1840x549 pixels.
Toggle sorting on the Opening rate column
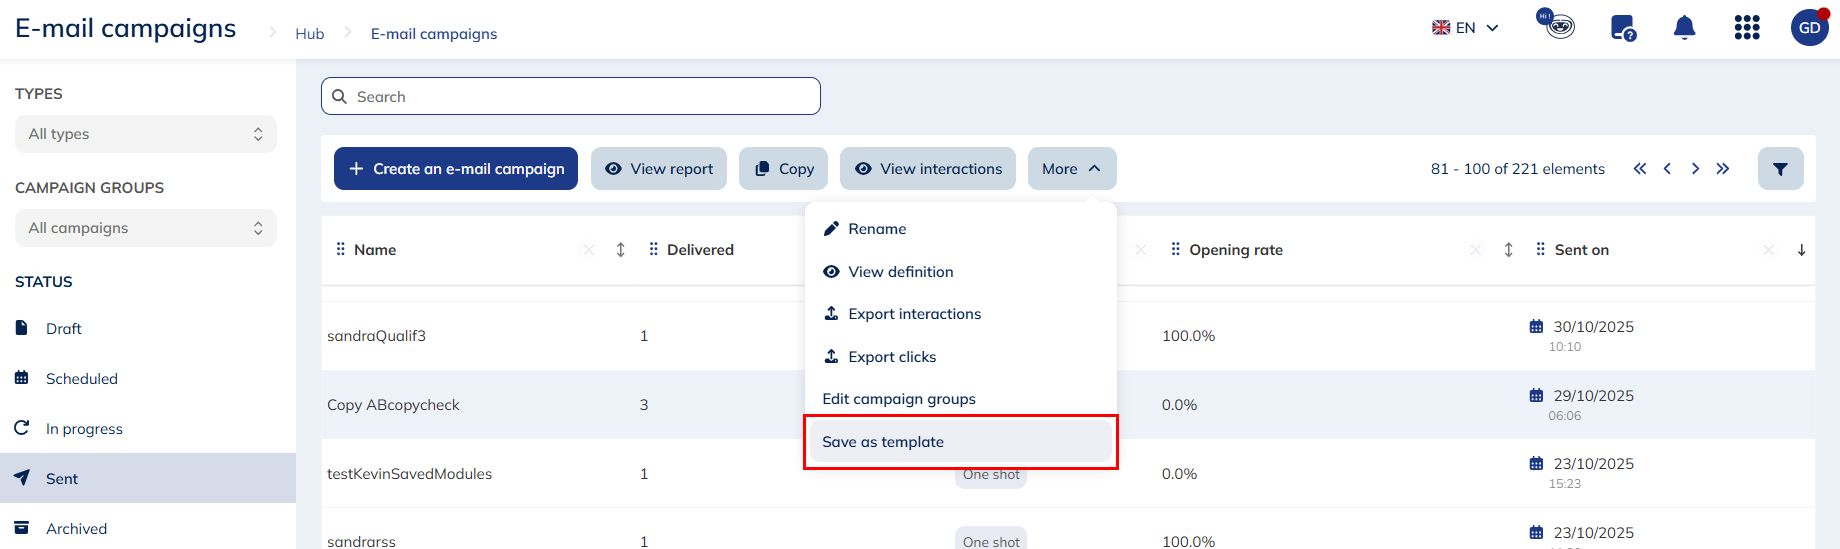click(1508, 250)
